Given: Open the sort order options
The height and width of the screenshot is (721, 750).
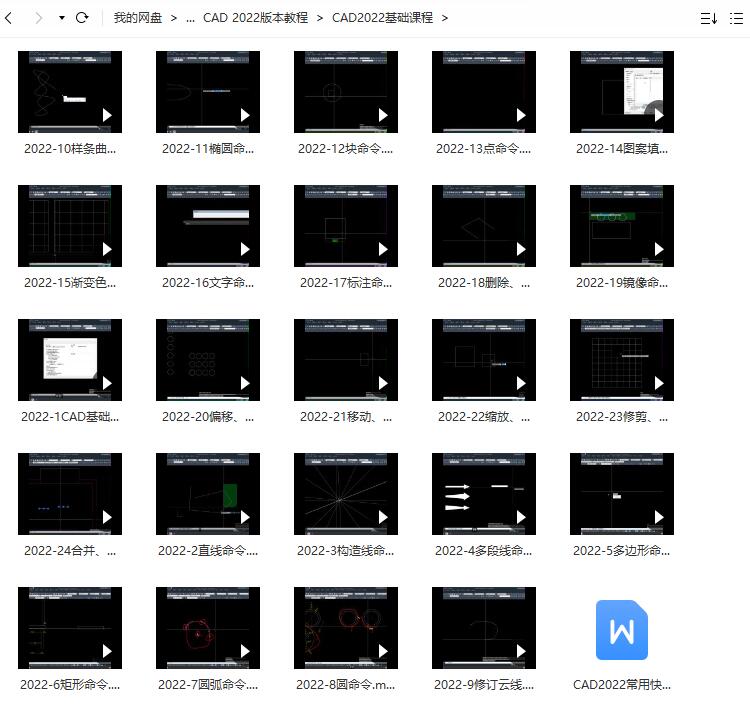Looking at the screenshot, I should pos(708,18).
